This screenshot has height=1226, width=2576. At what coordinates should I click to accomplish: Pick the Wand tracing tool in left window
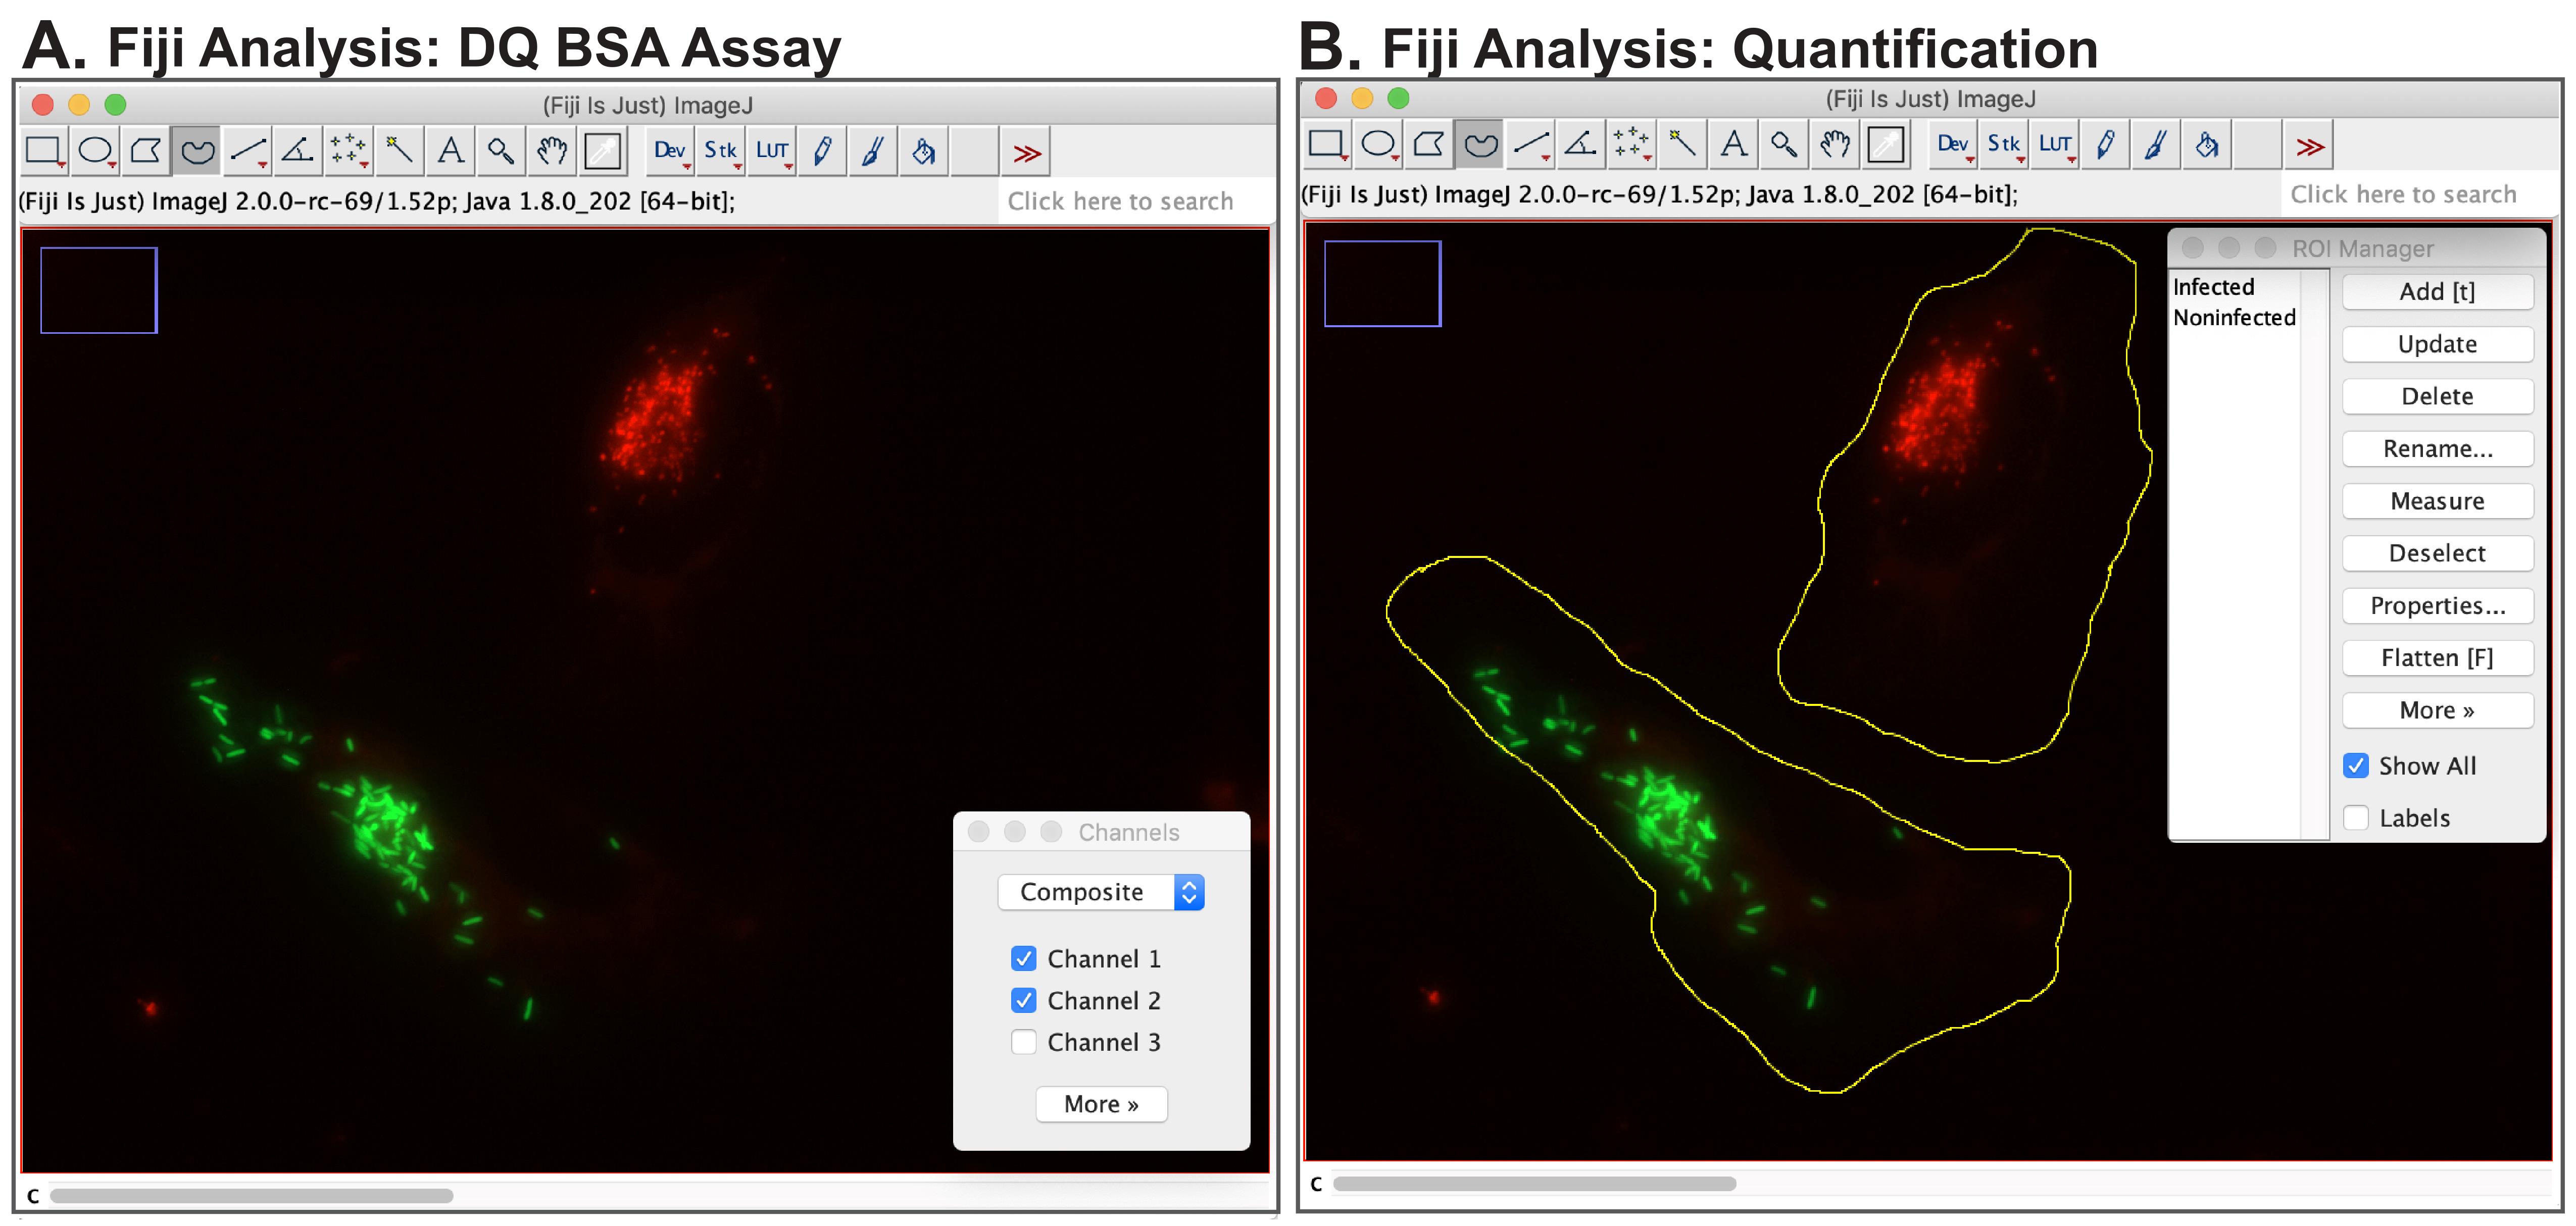[x=399, y=151]
